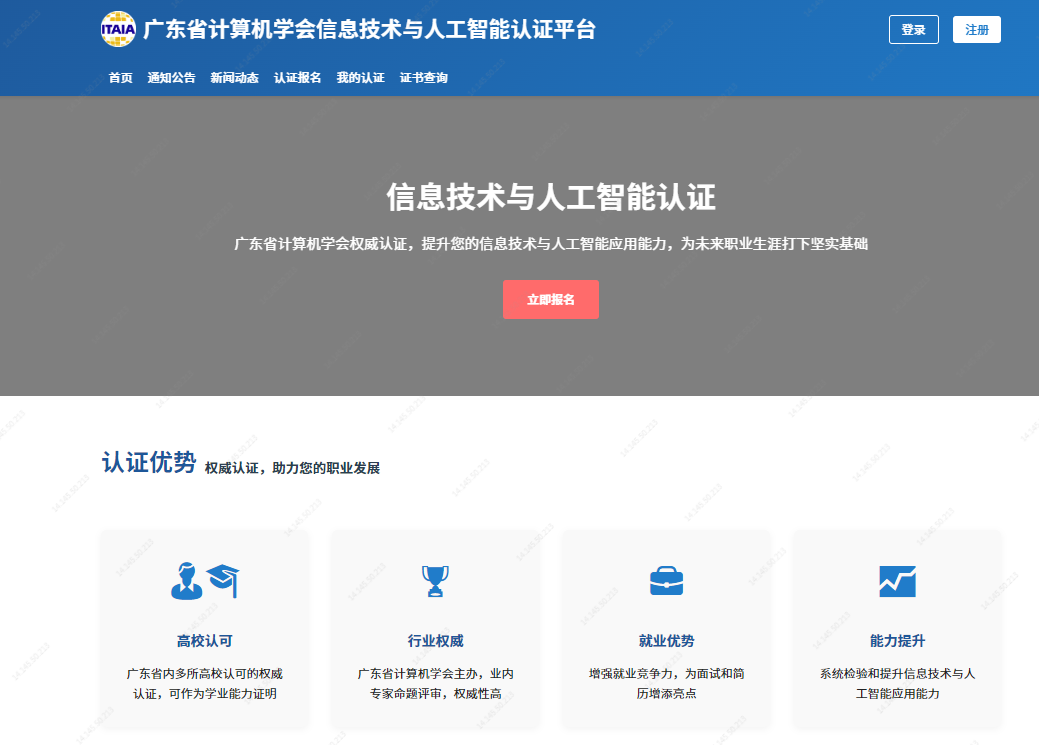1039x745 pixels.
Task: Click the 就业优势 card title
Action: pyautogui.click(x=667, y=641)
